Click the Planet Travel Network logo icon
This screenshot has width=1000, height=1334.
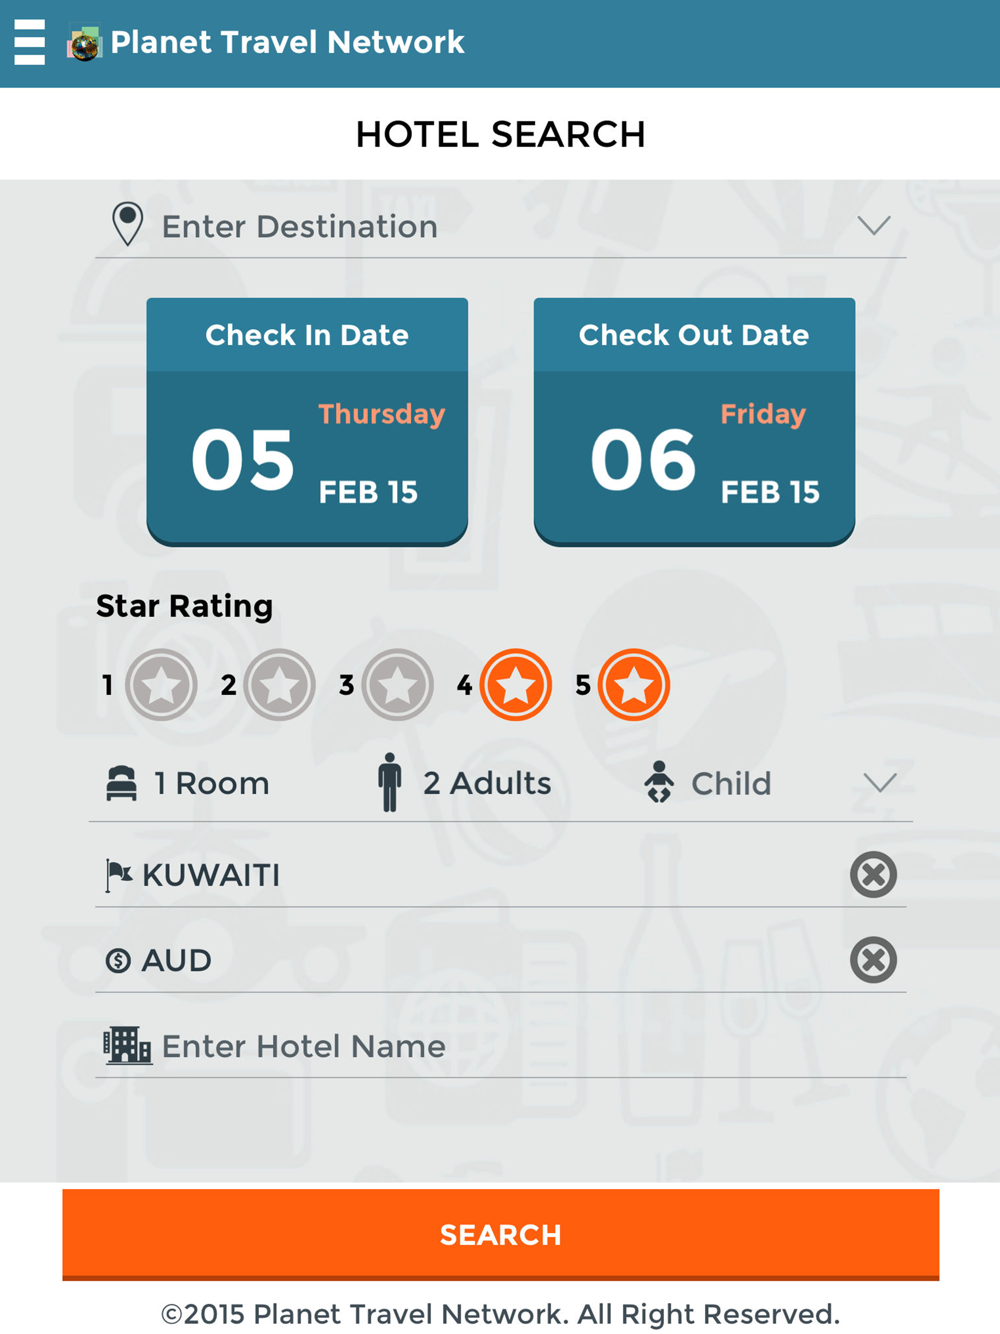(x=84, y=43)
